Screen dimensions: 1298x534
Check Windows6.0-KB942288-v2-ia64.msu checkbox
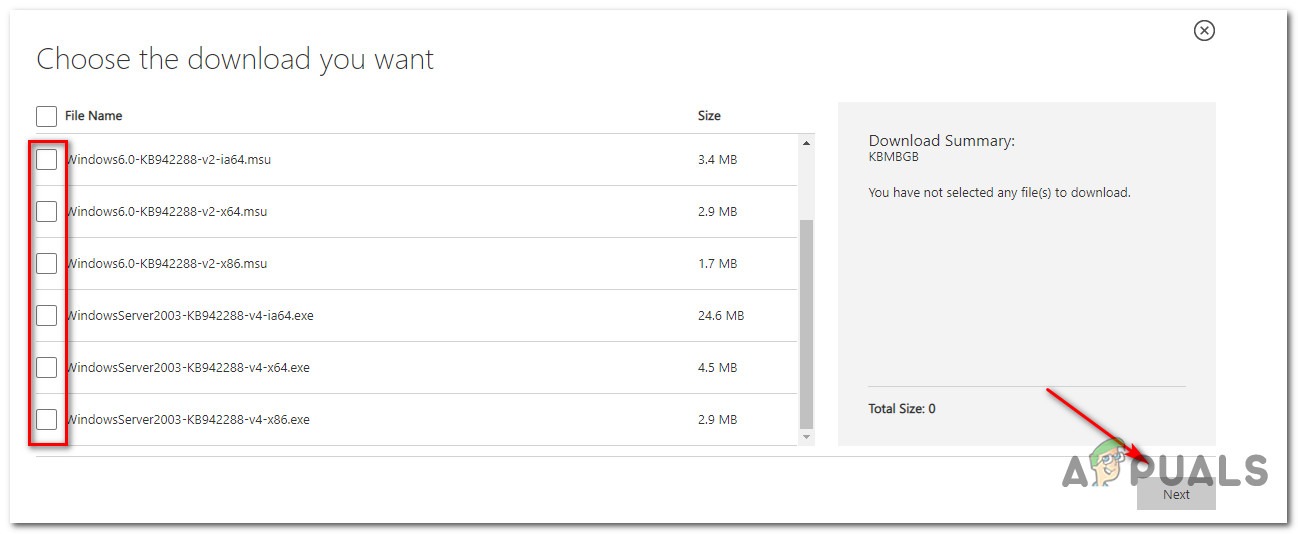(x=46, y=159)
